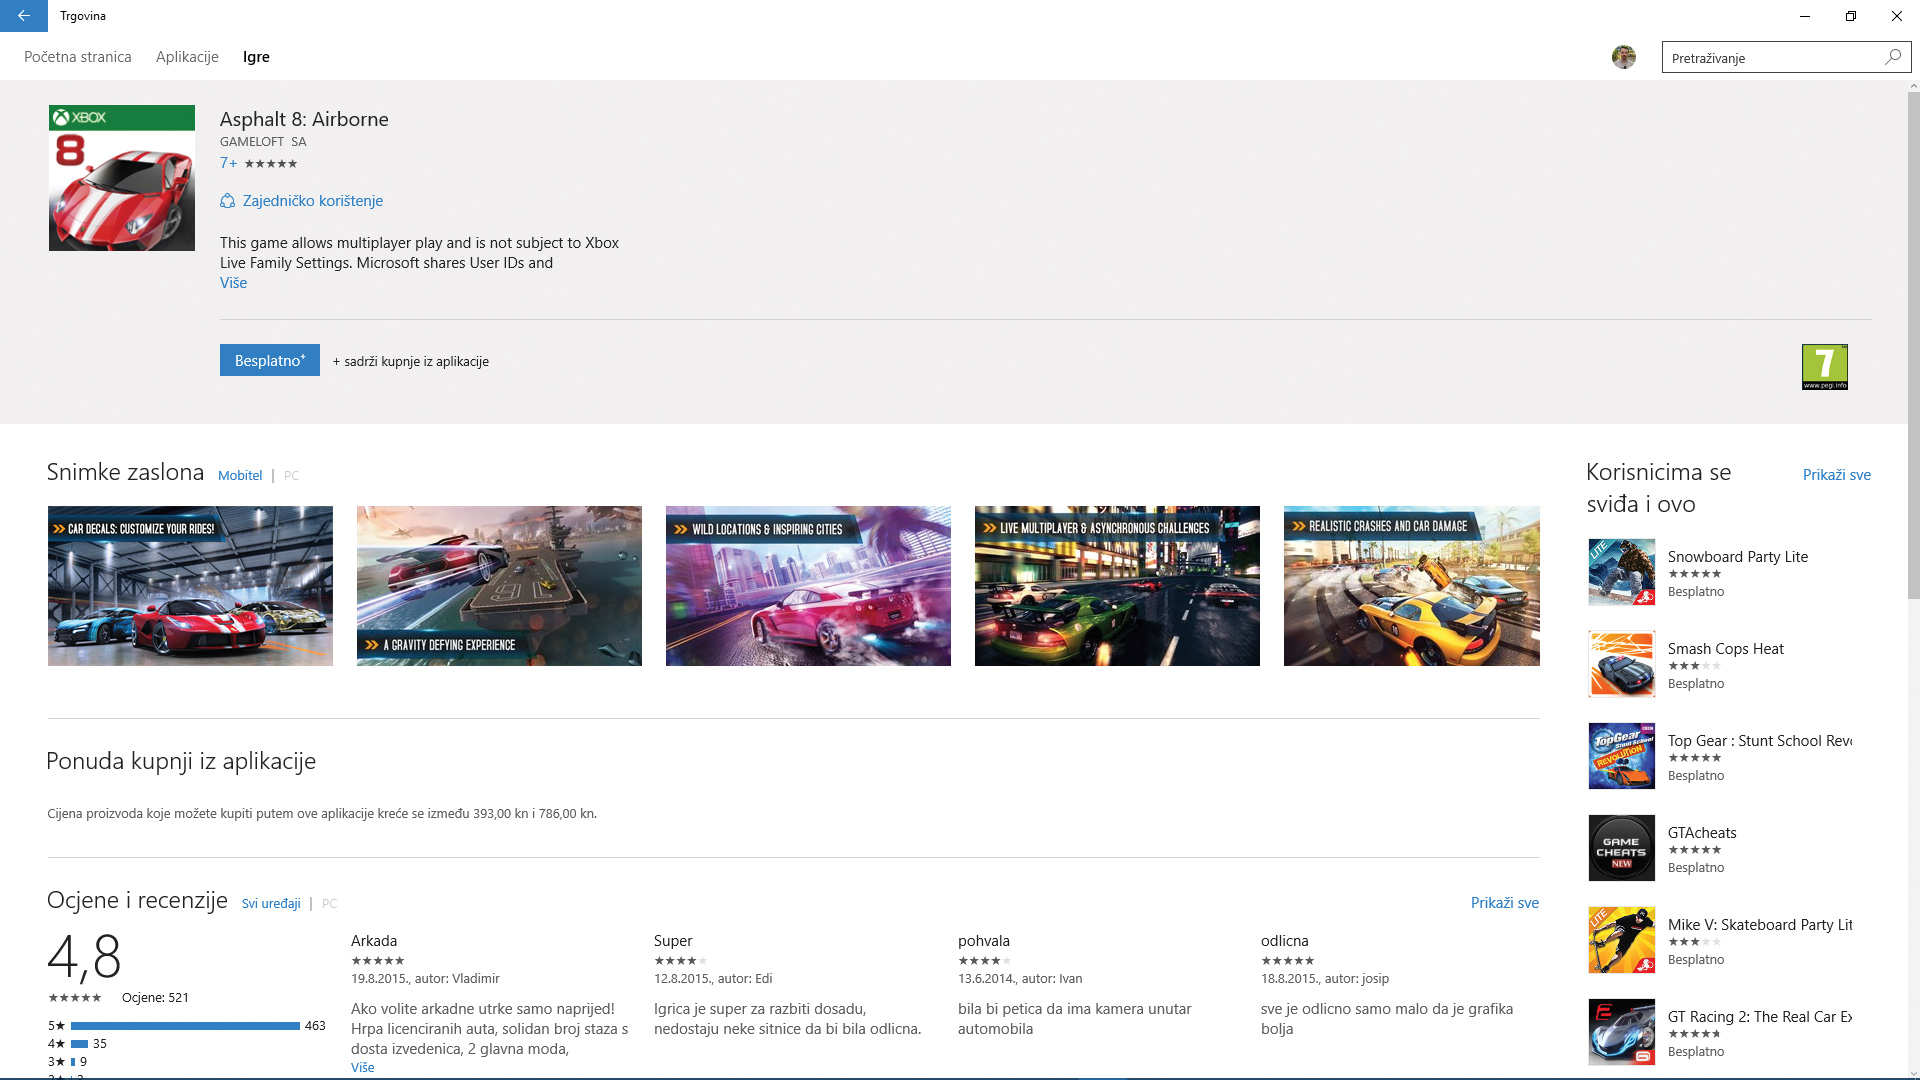Image resolution: width=1920 pixels, height=1080 pixels.
Task: Open Mike V Skateboard Party icon
Action: pos(1621,940)
